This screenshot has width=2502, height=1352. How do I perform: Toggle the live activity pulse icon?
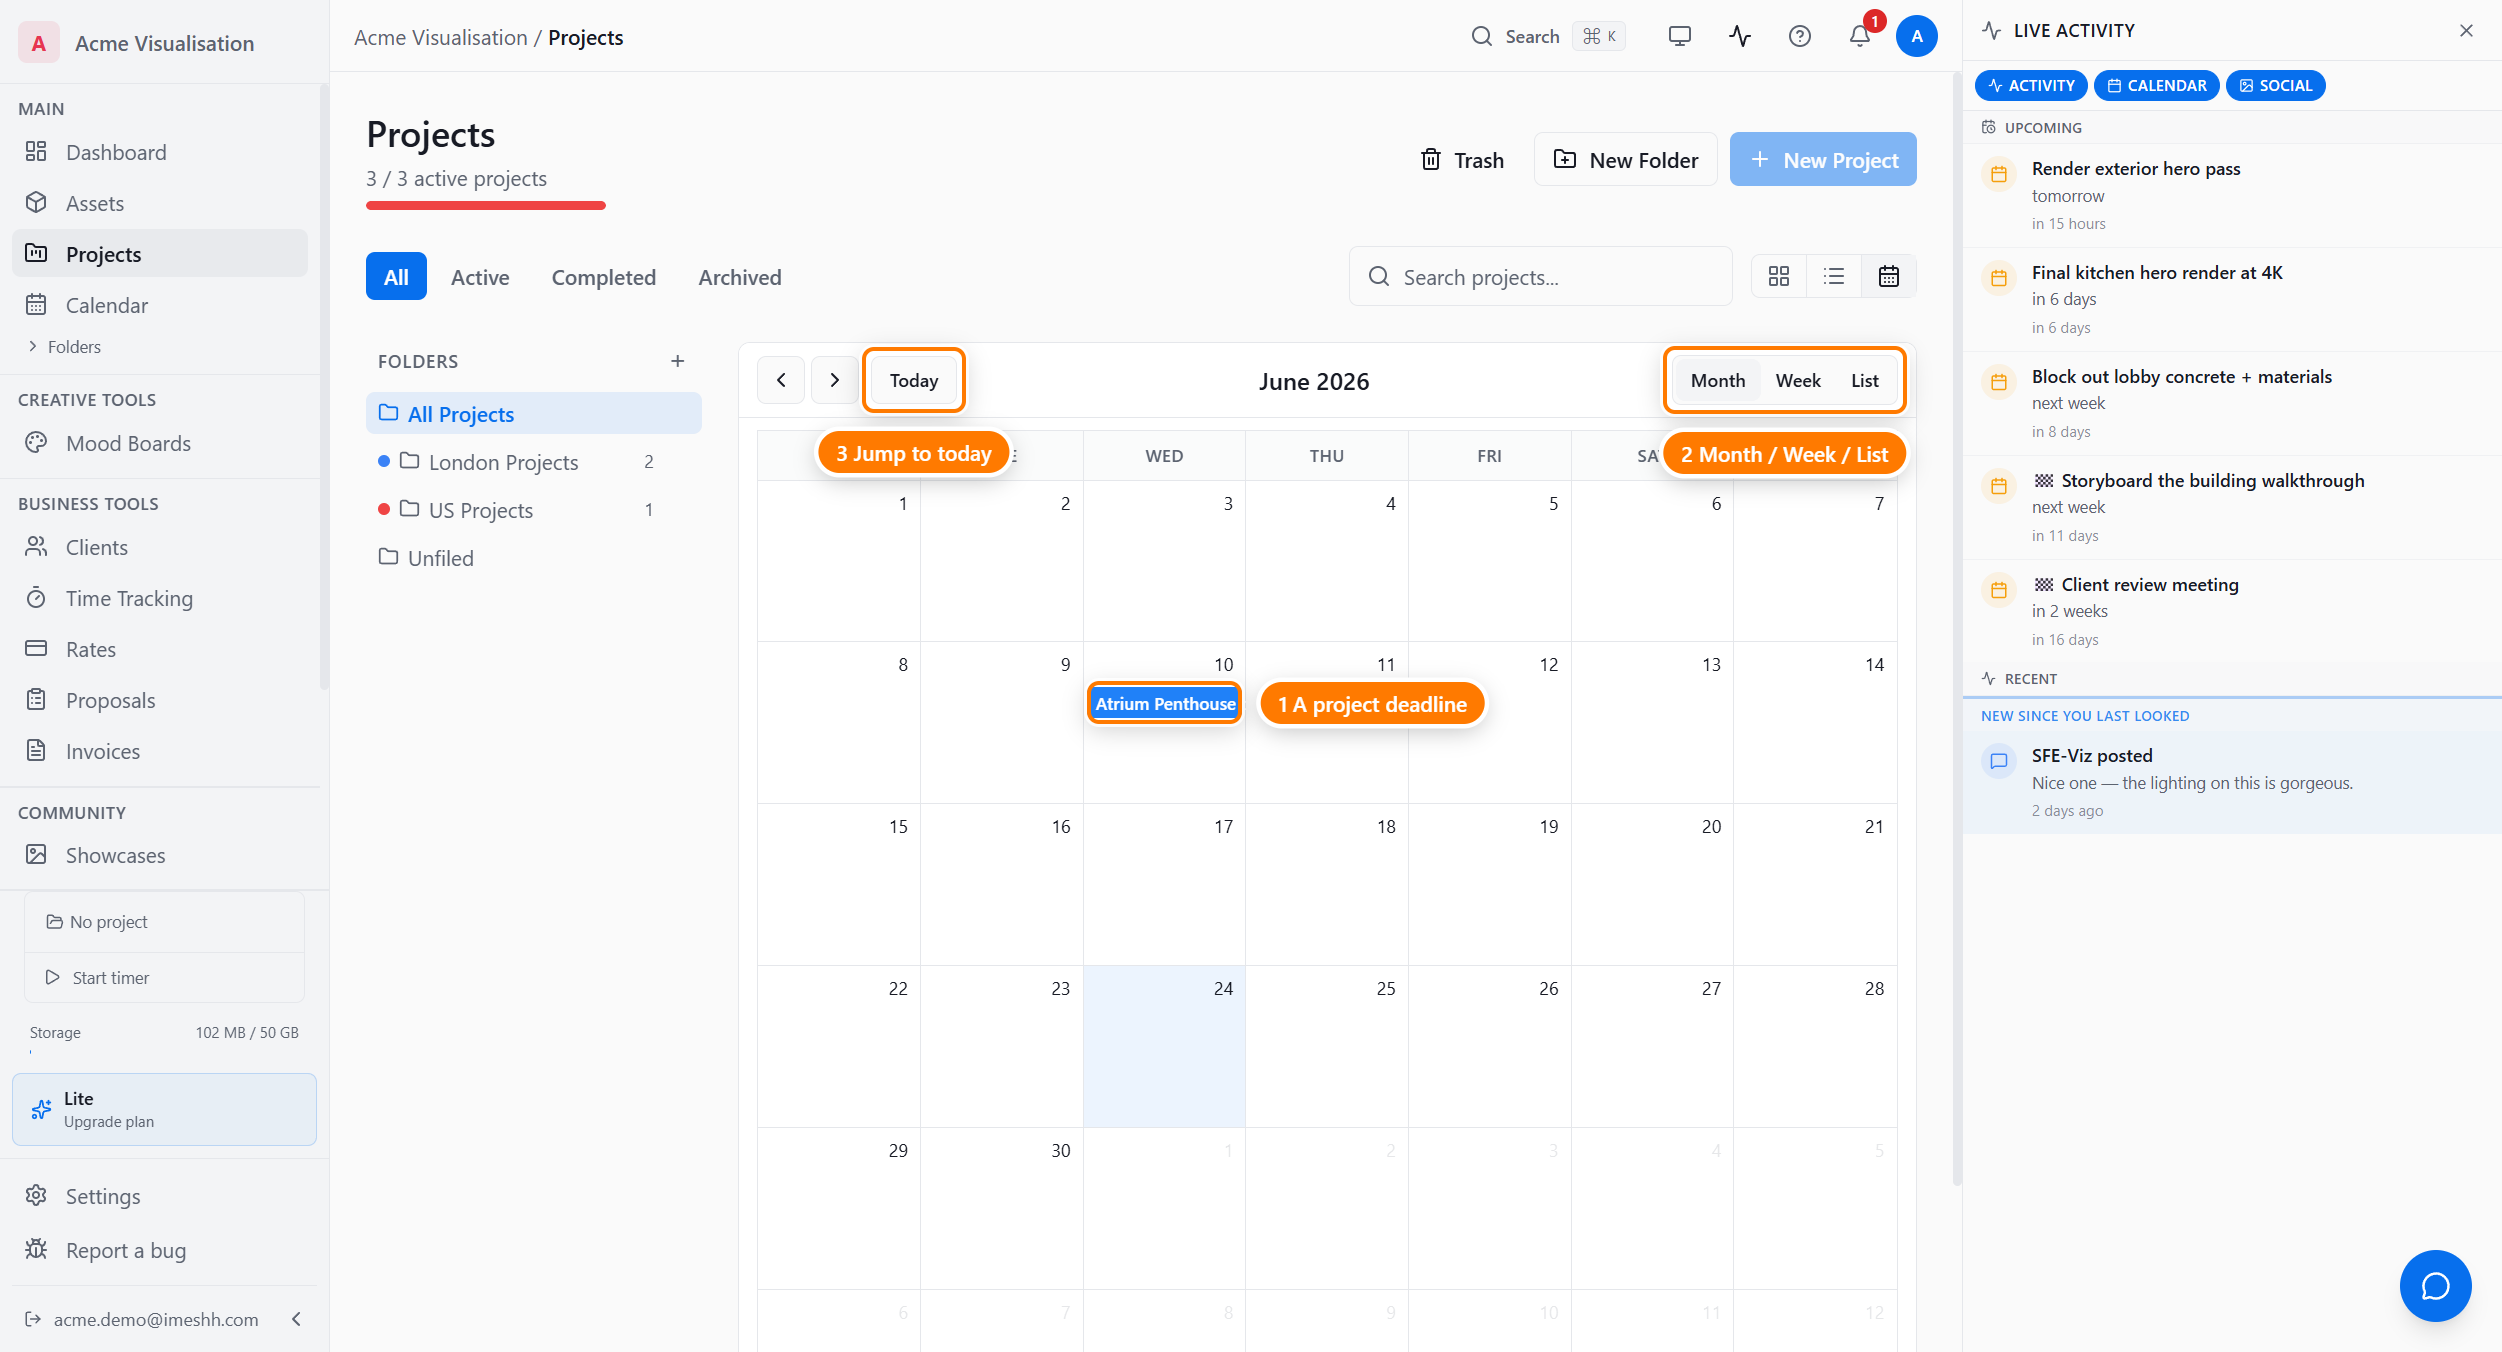pyautogui.click(x=1740, y=37)
